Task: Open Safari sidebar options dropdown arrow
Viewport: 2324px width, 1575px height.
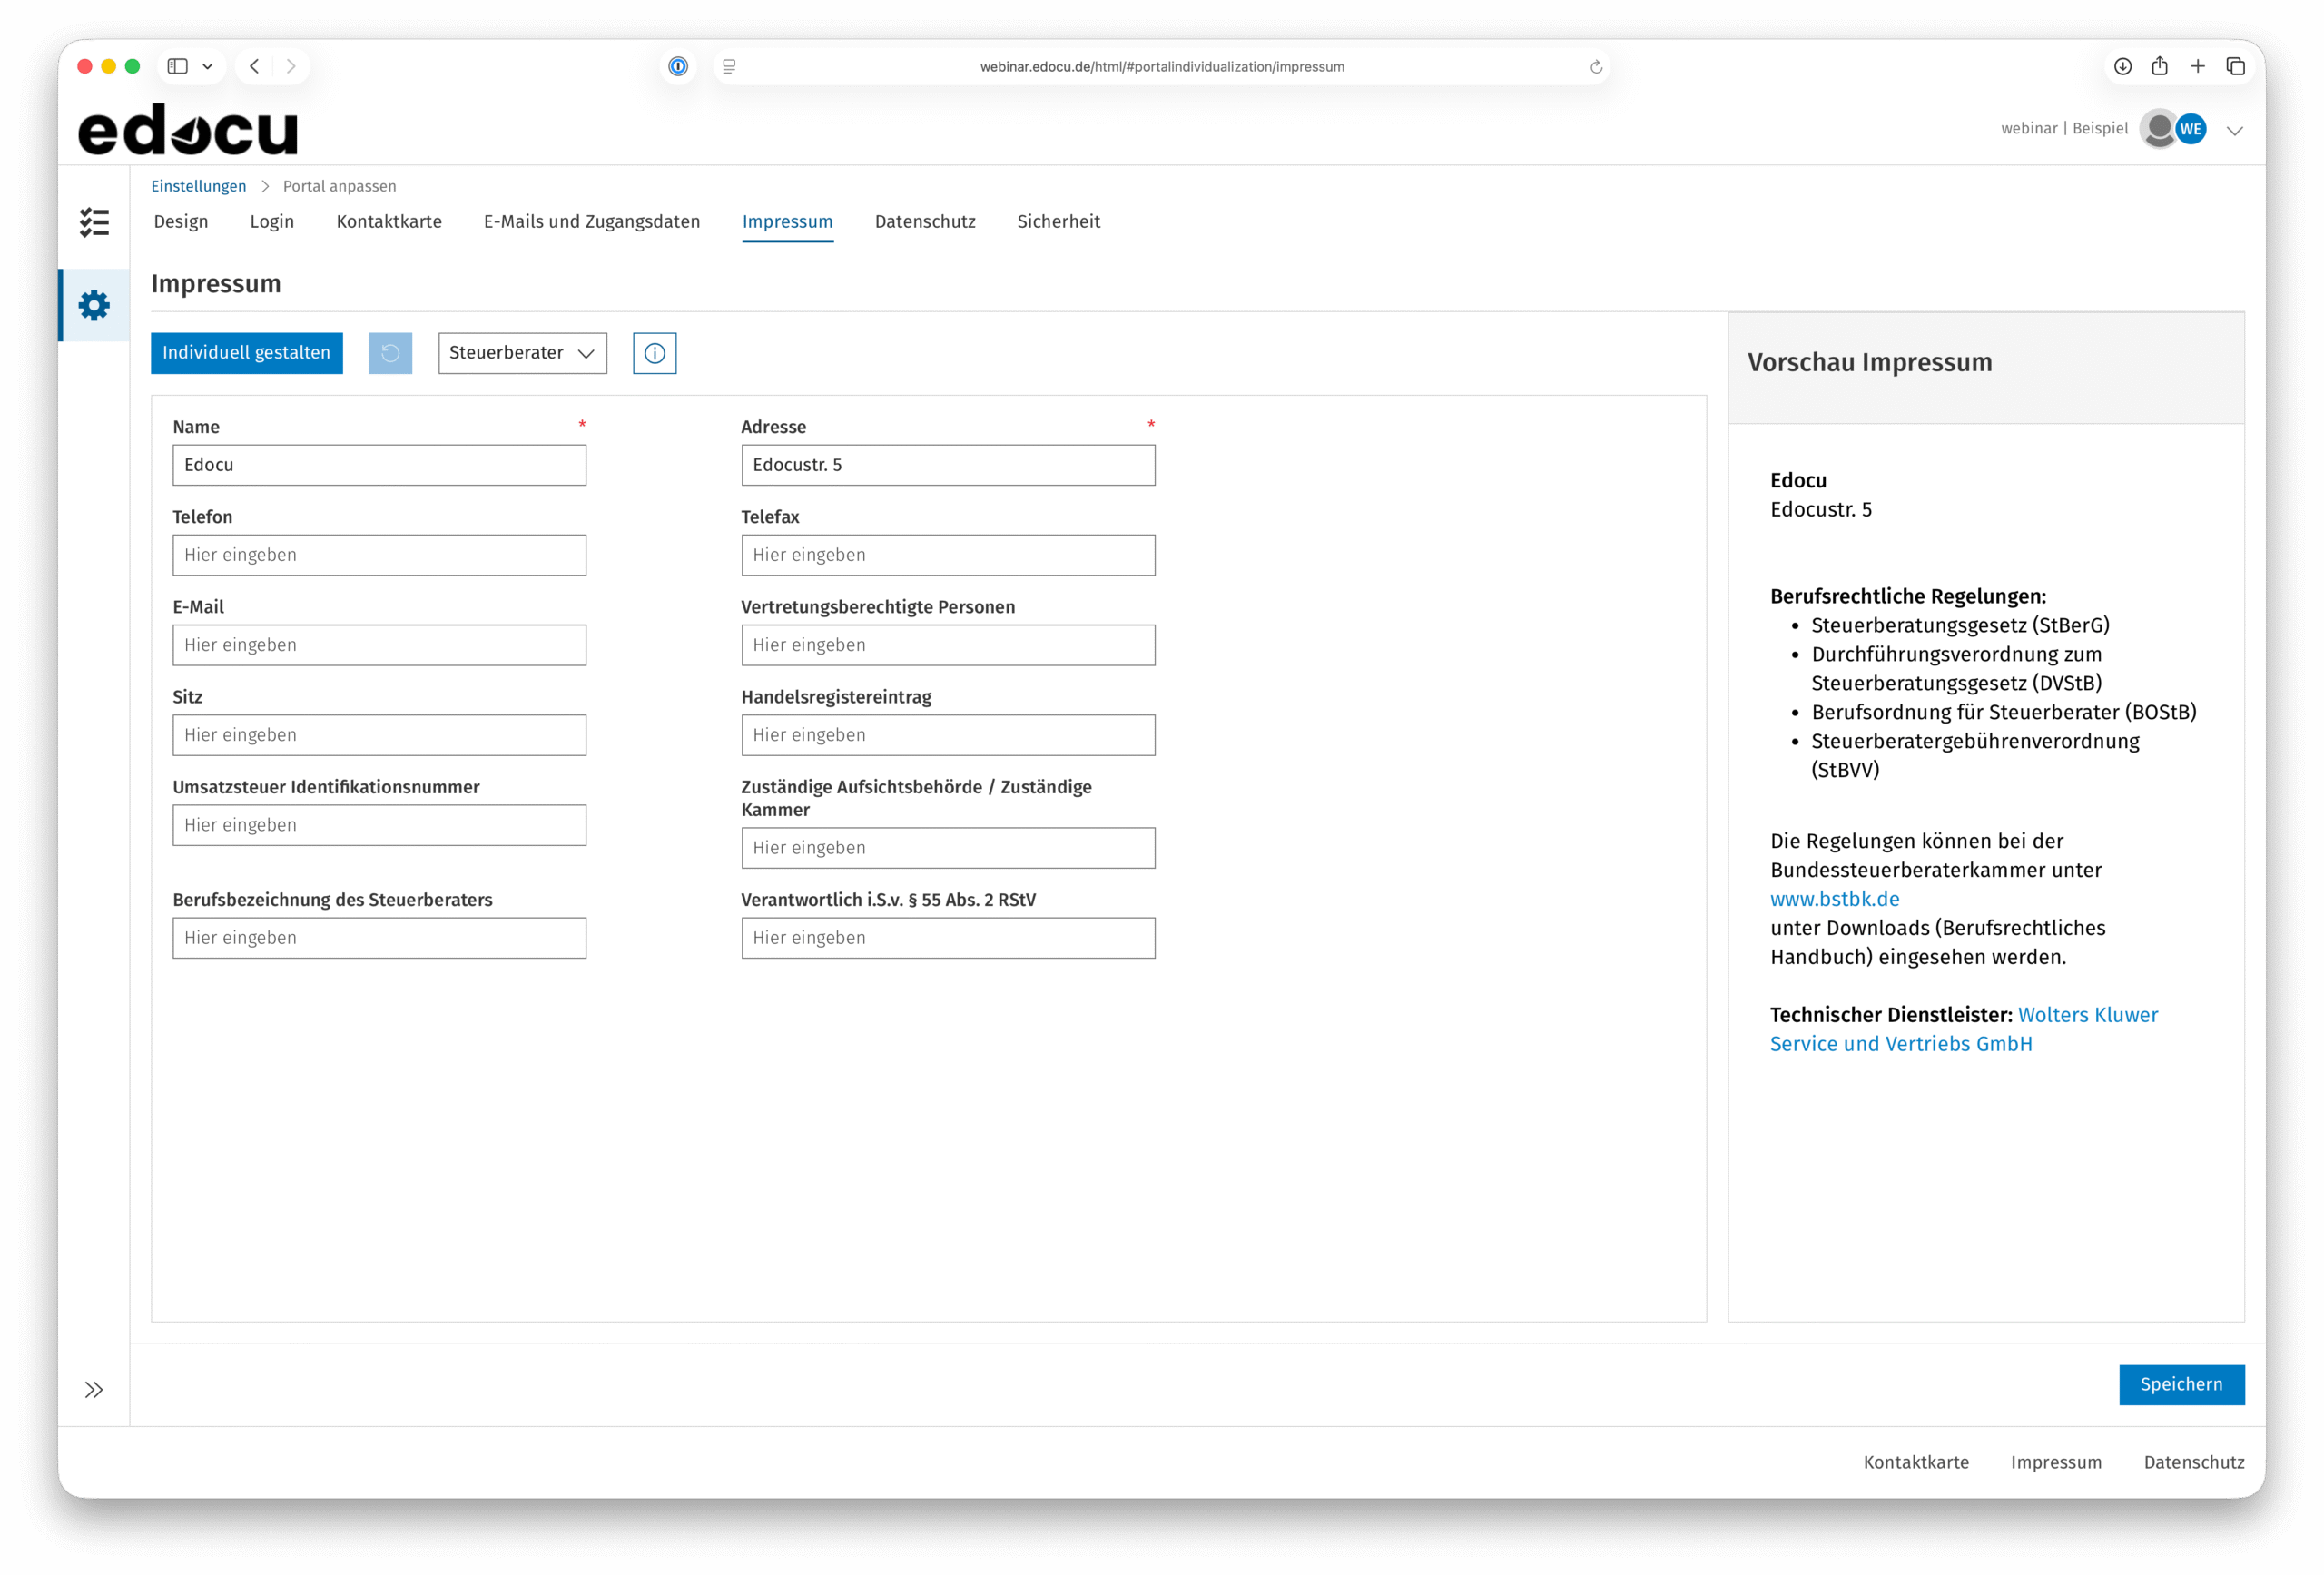Action: 208,66
